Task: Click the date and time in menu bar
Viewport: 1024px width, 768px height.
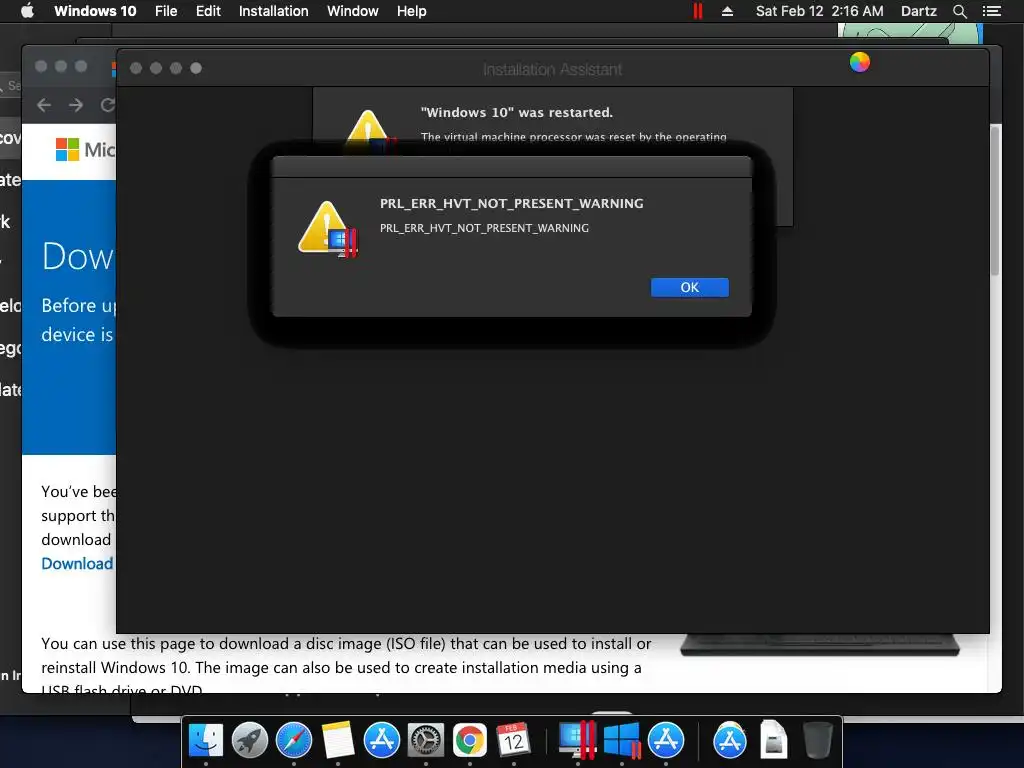Action: pyautogui.click(x=819, y=11)
